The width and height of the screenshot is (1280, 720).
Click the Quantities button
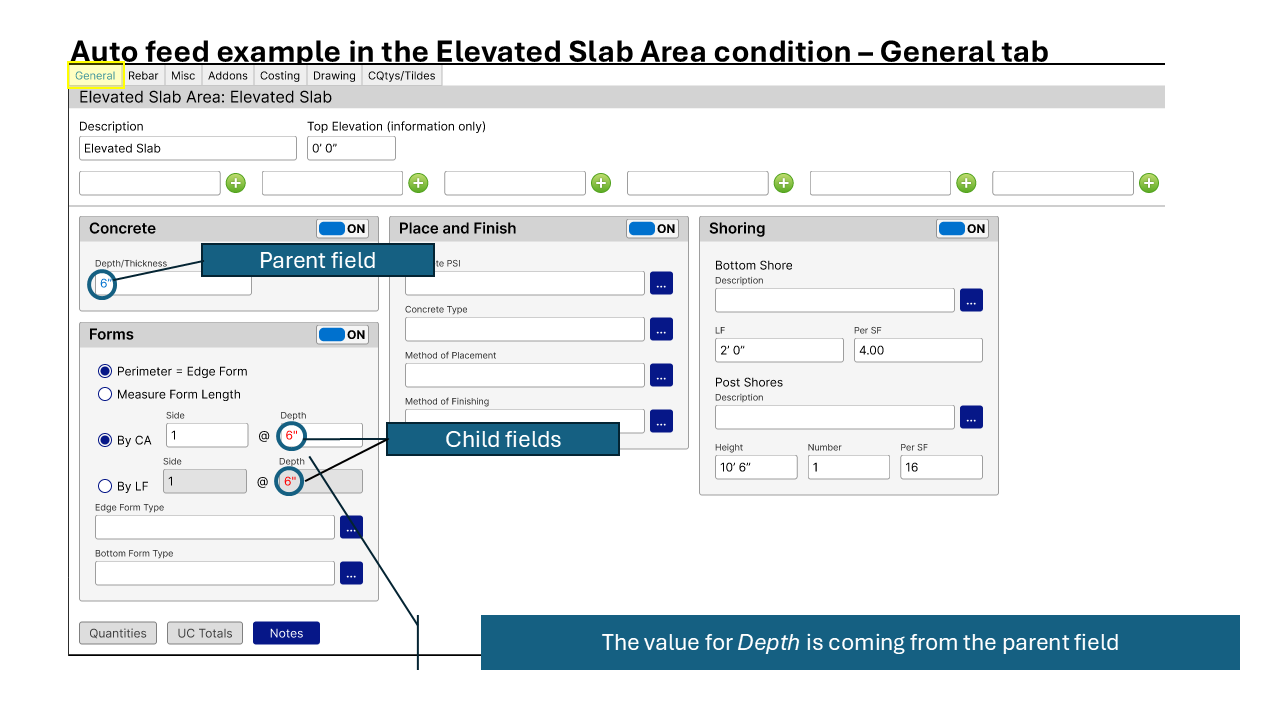coord(118,633)
